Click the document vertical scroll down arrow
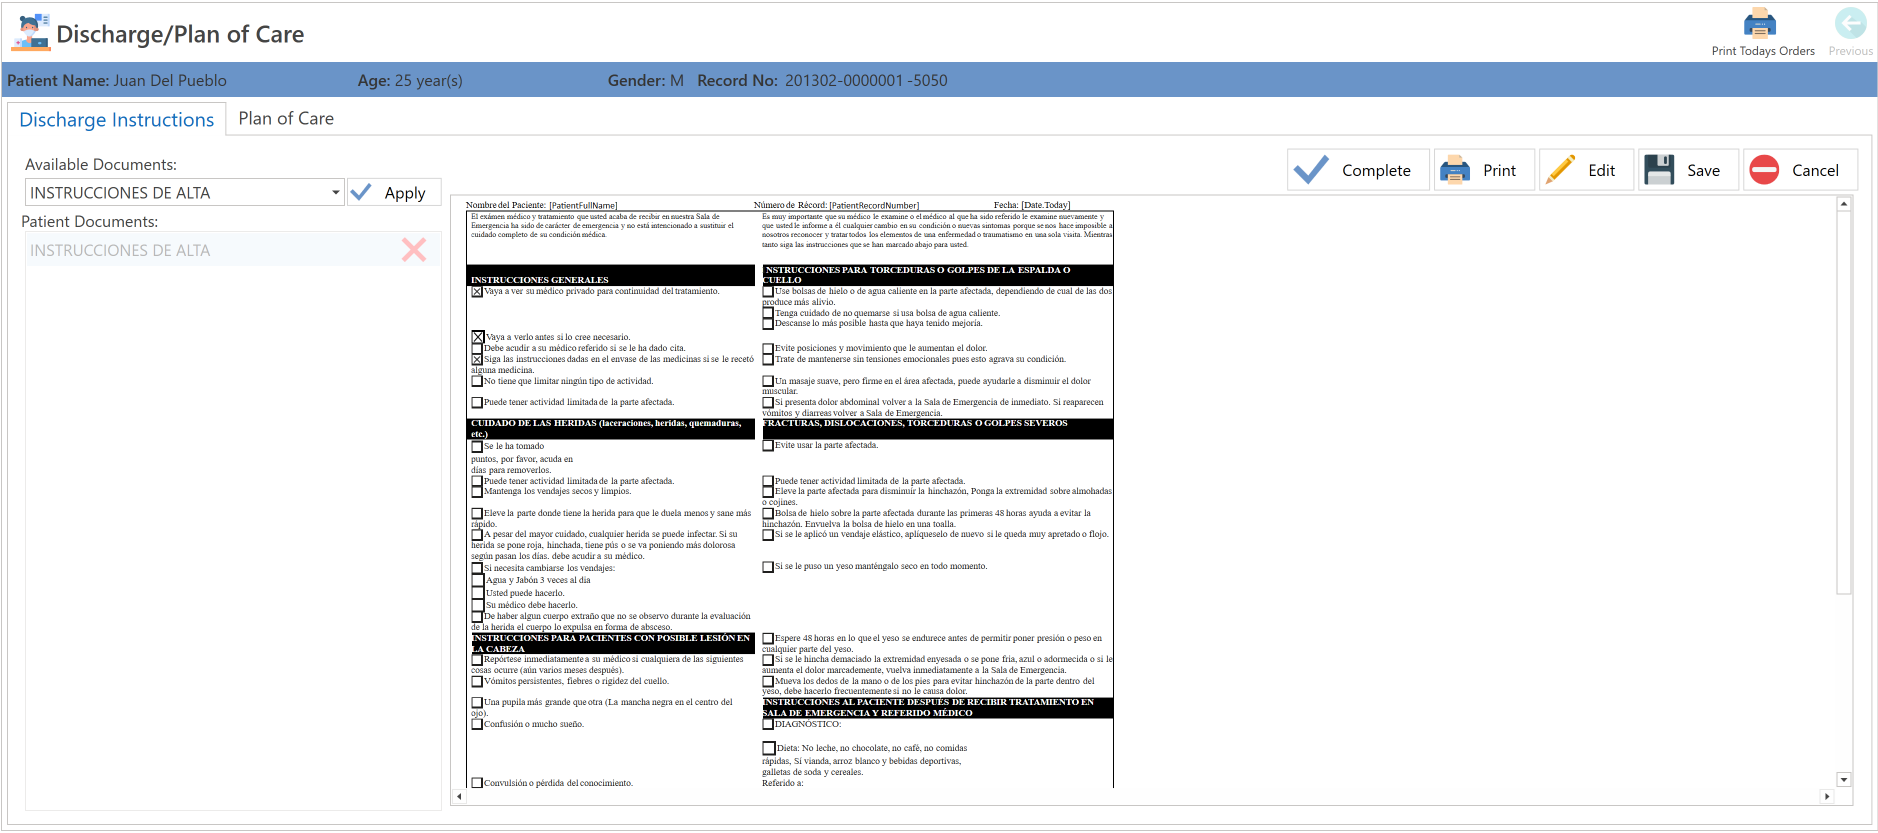1878x833 pixels. (x=1844, y=780)
